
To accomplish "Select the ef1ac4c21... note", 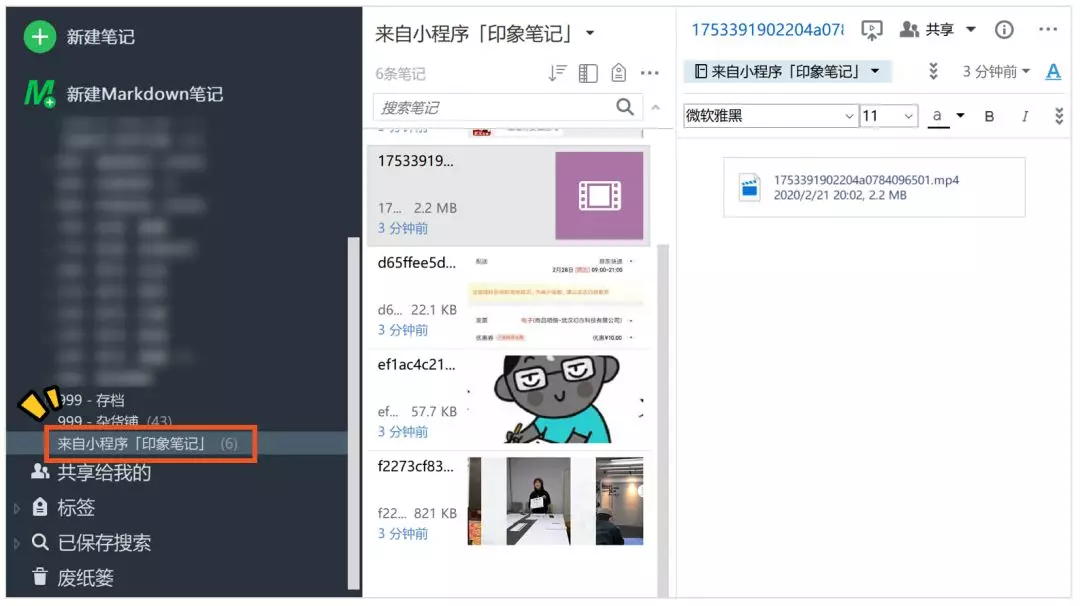I will click(x=508, y=399).
